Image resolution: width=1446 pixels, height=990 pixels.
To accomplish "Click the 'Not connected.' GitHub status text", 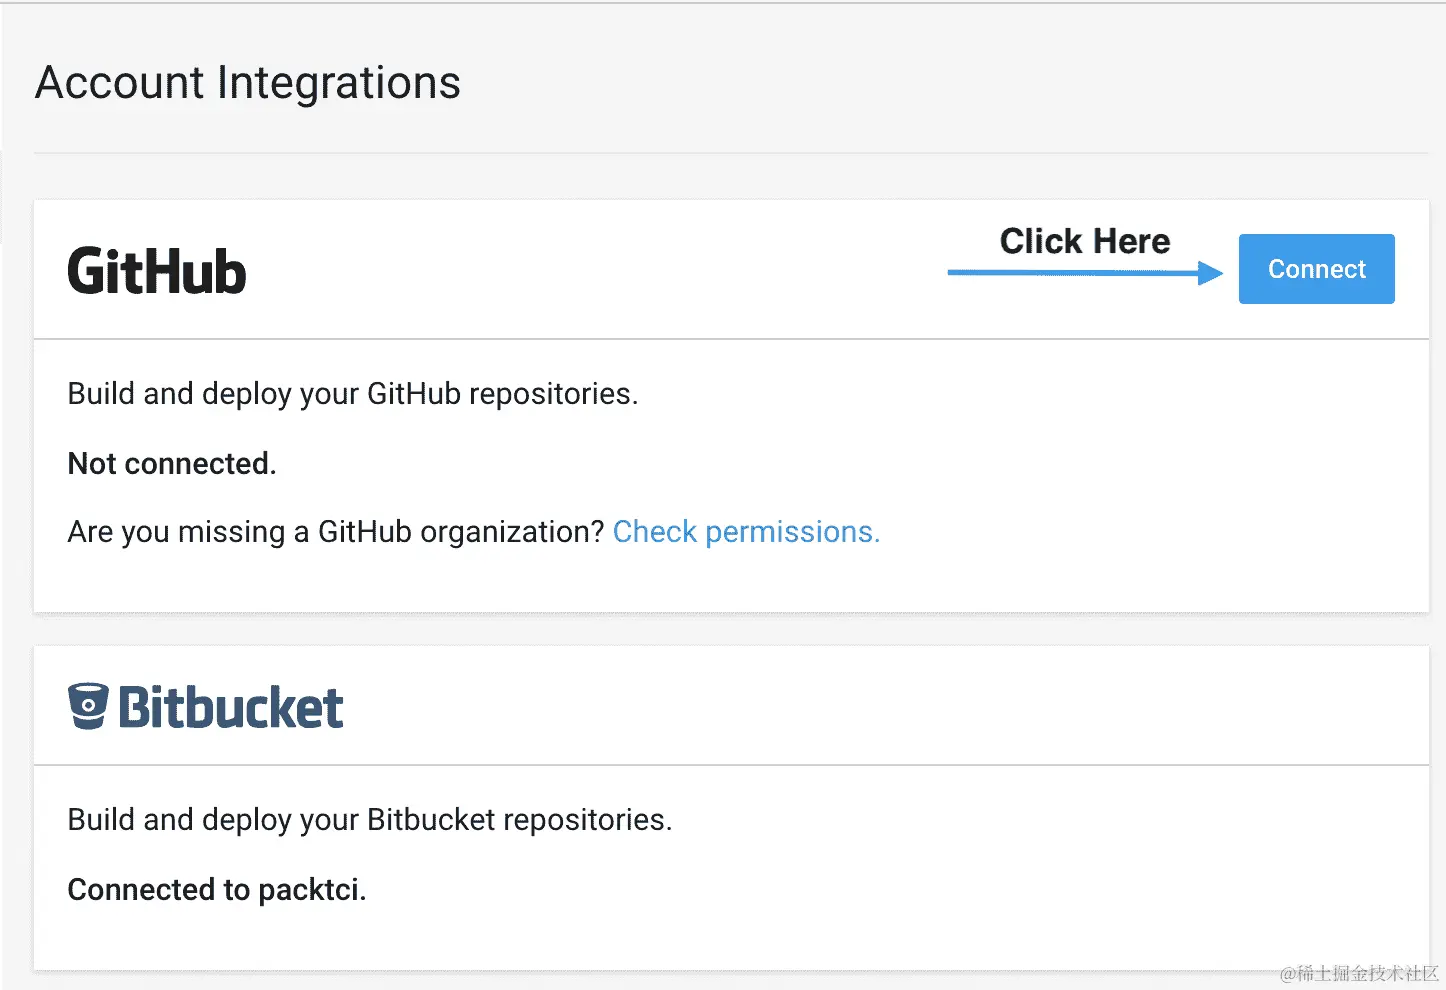I will (x=172, y=464).
